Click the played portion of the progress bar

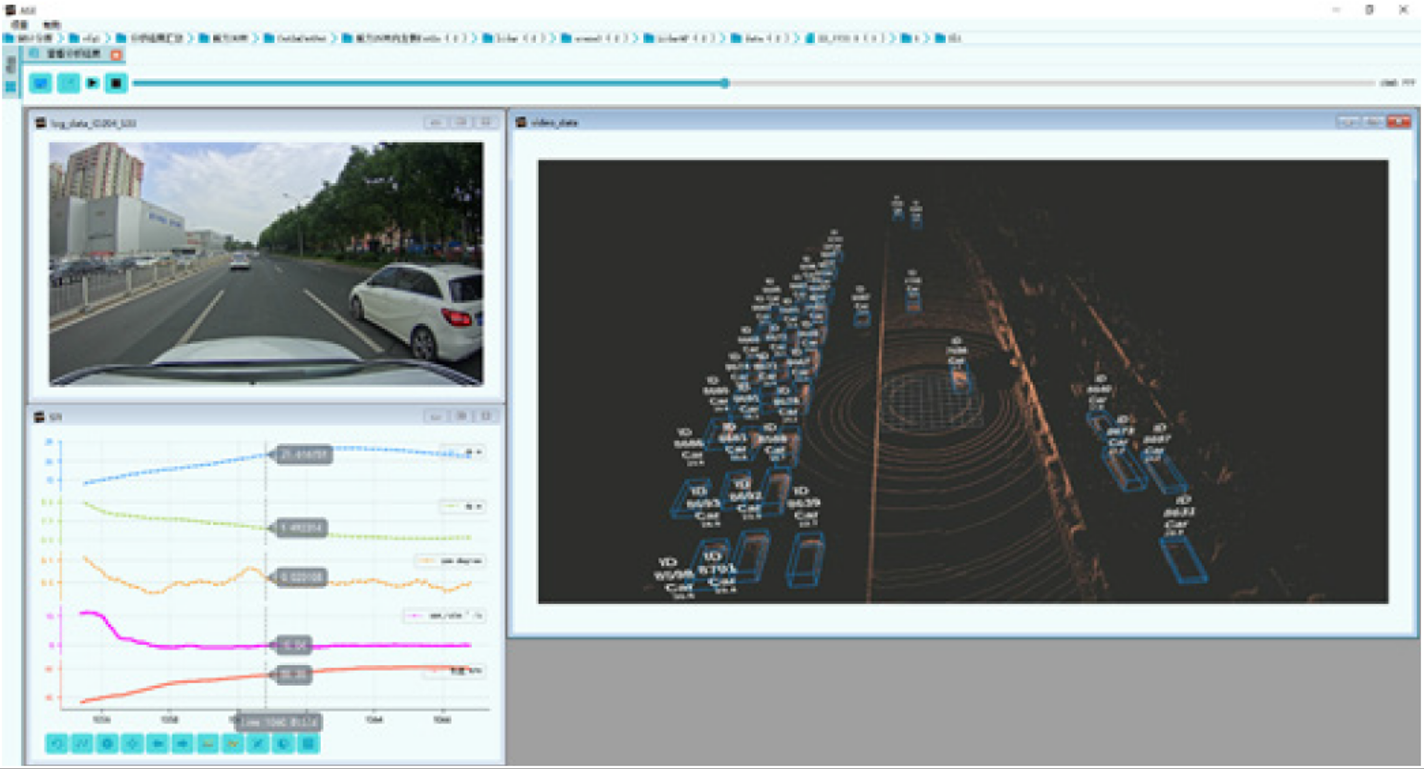pos(428,83)
